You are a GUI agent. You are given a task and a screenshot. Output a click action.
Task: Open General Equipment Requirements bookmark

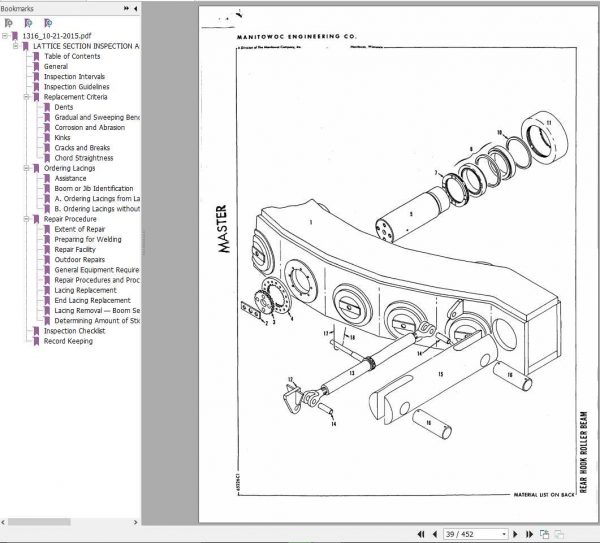[x=97, y=270]
